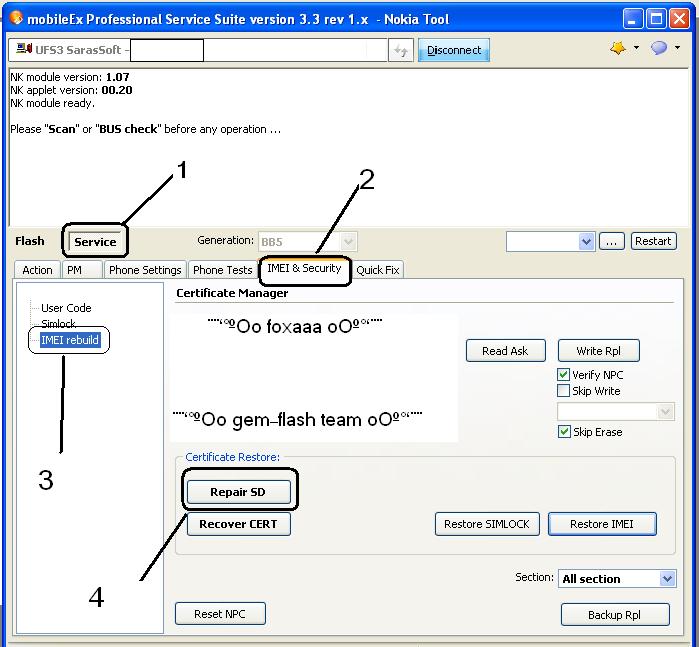Enable the Skip Write checkbox

point(563,391)
